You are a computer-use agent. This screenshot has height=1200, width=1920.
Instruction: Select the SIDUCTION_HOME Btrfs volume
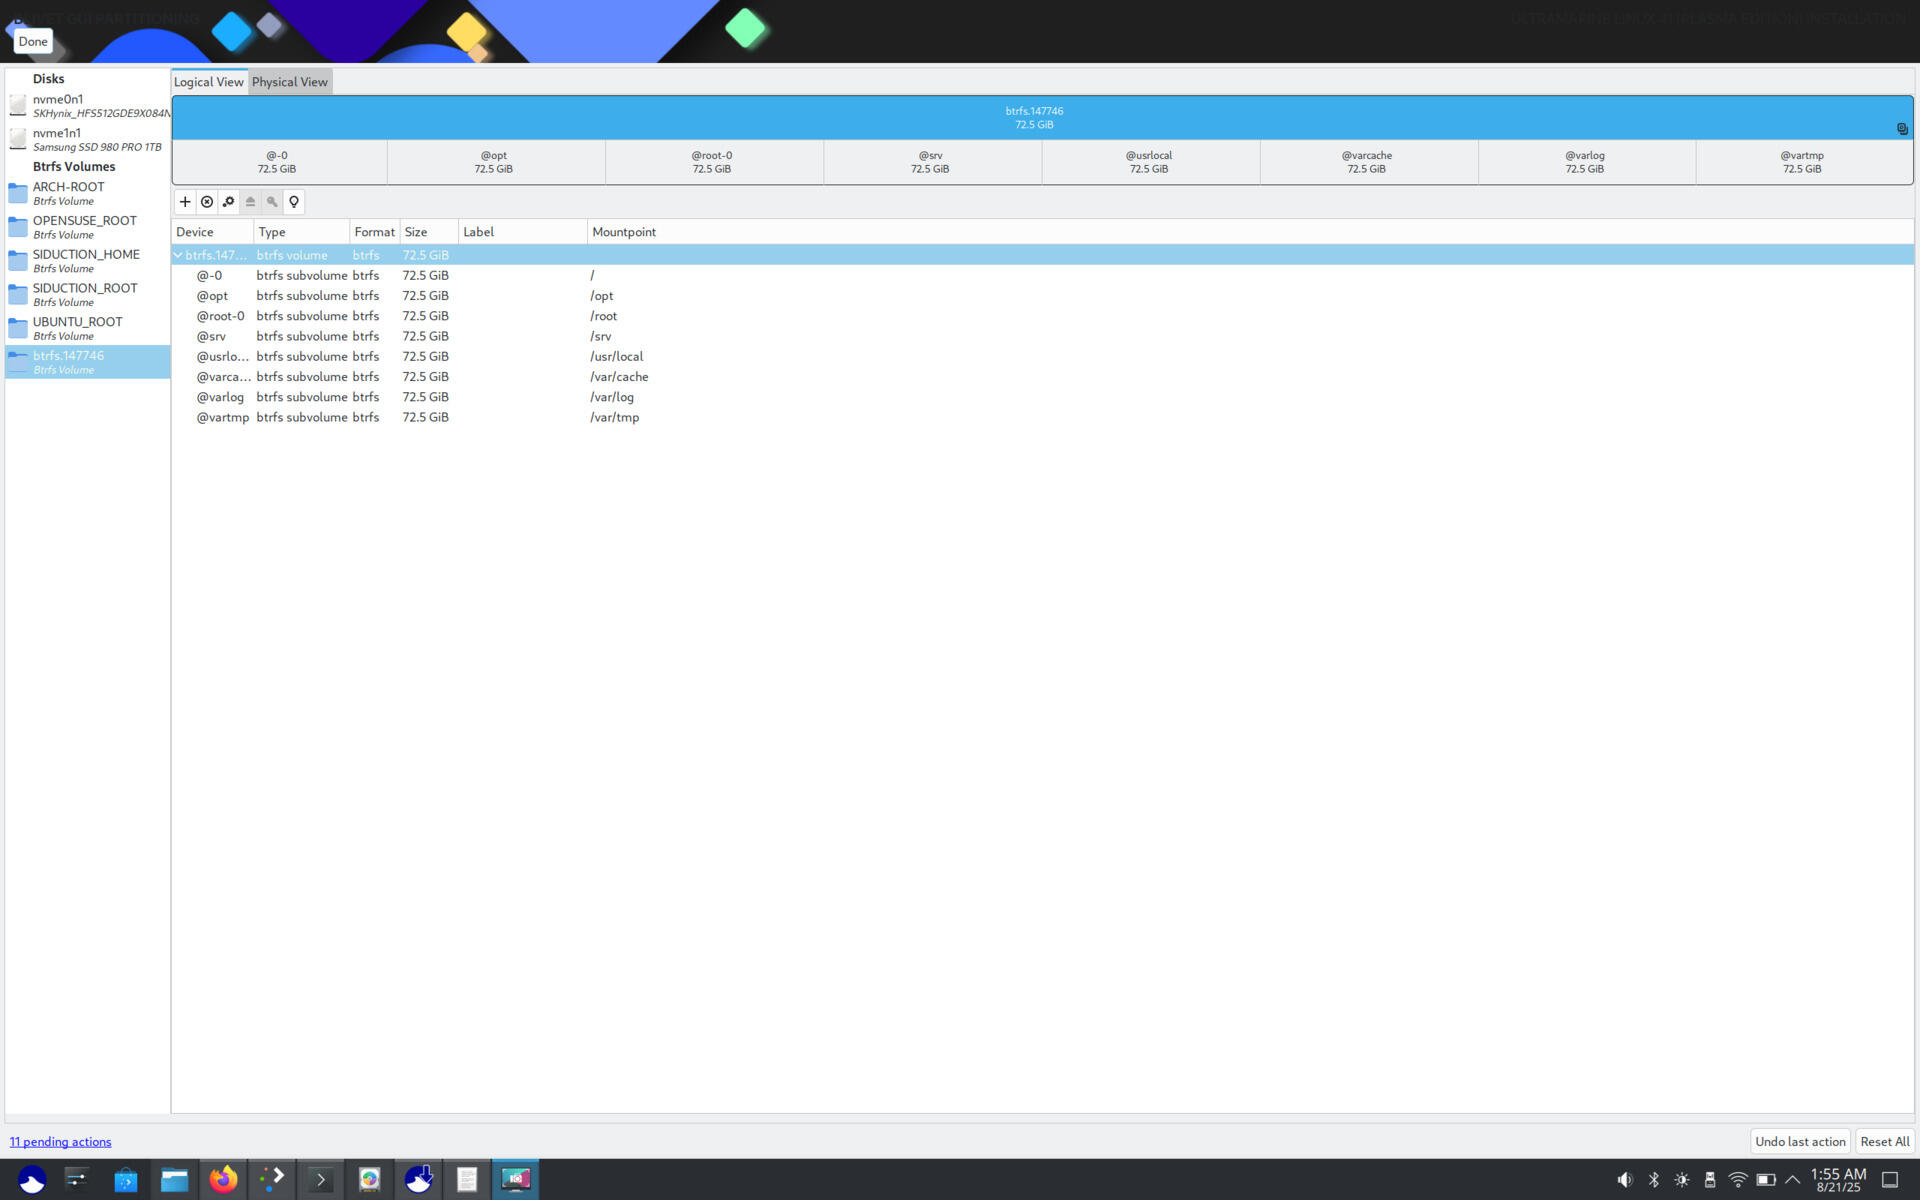coord(88,261)
